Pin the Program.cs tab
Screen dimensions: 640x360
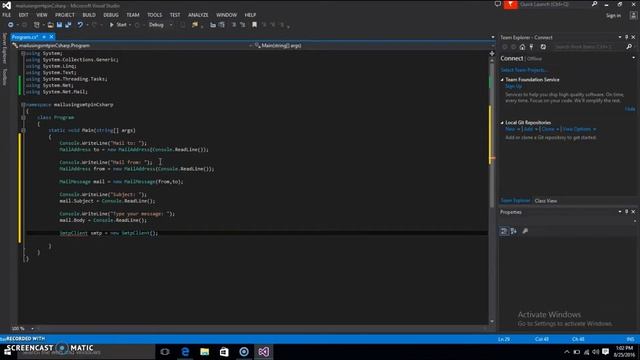click(x=44, y=37)
